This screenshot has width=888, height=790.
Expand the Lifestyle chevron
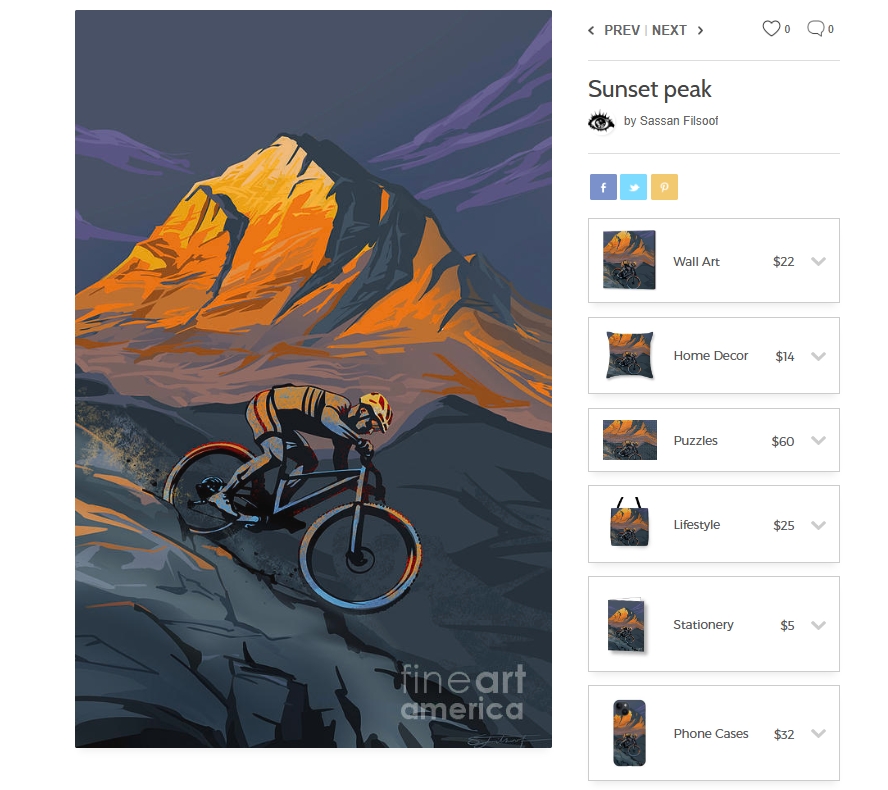(x=818, y=525)
